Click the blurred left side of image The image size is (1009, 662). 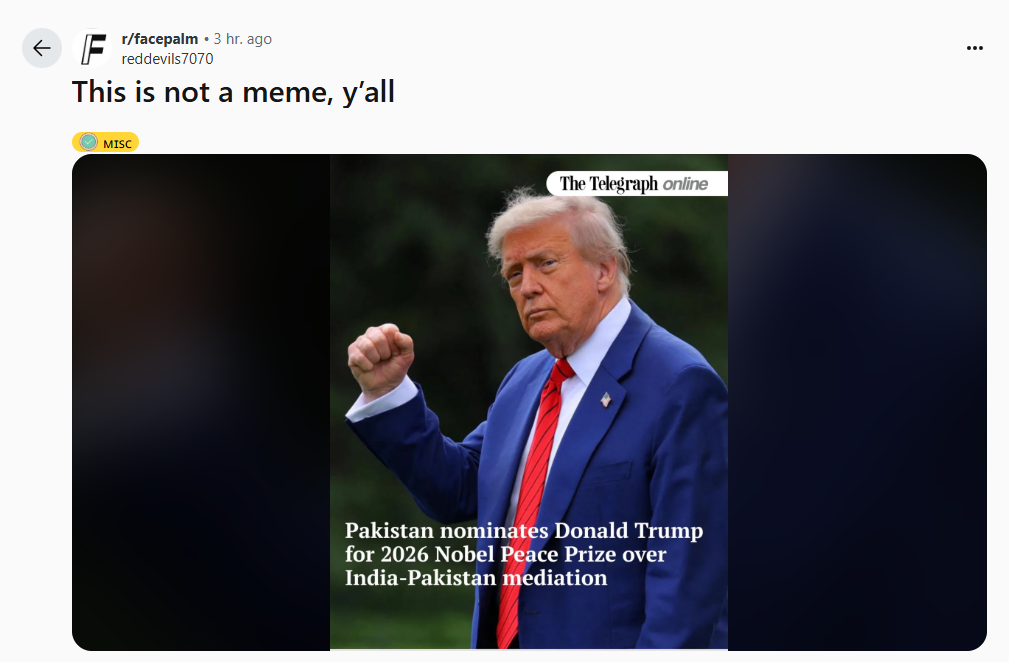[x=201, y=402]
